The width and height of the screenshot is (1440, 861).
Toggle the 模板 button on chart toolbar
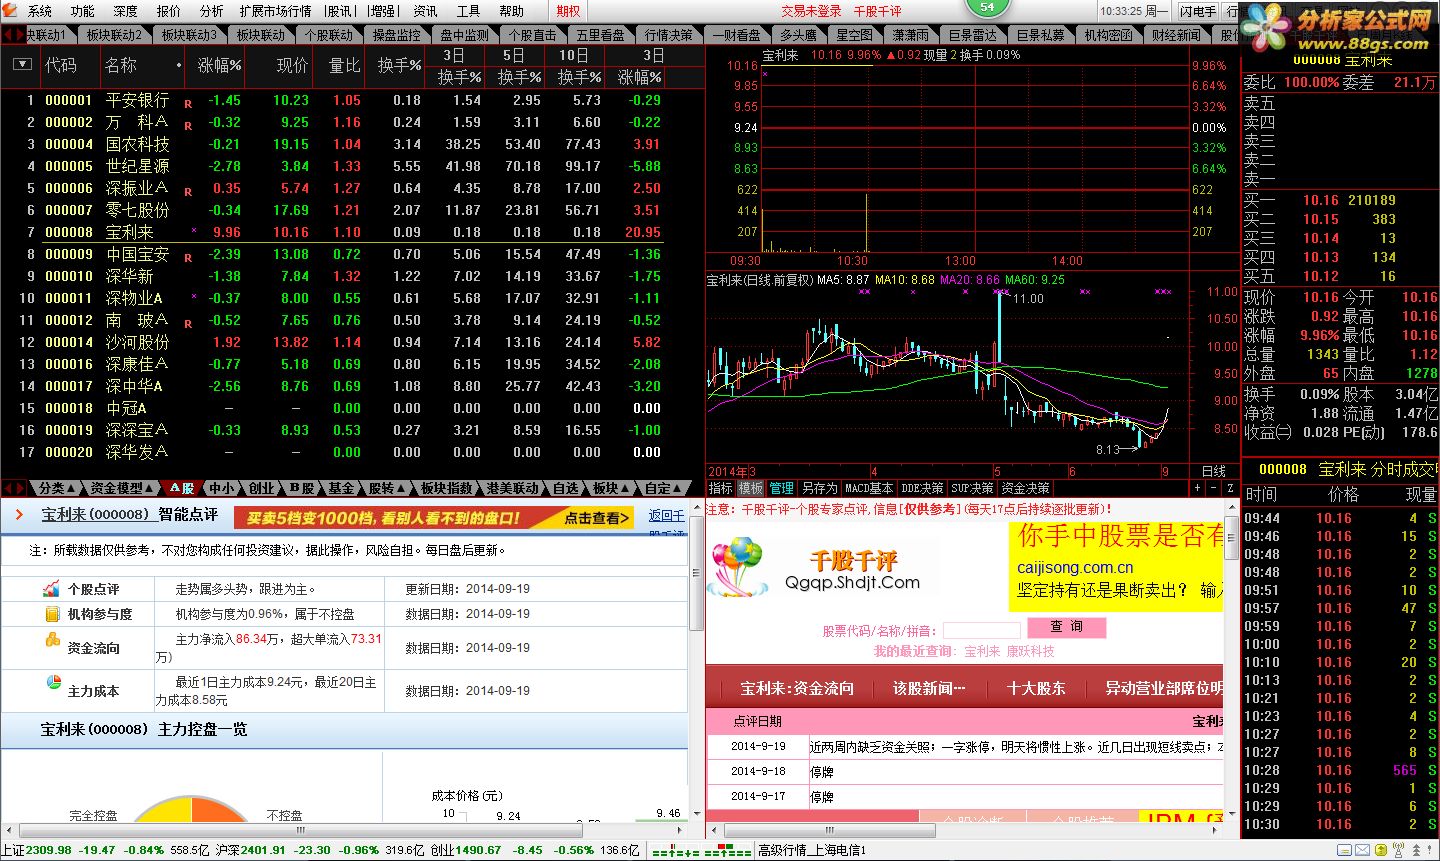(x=751, y=488)
